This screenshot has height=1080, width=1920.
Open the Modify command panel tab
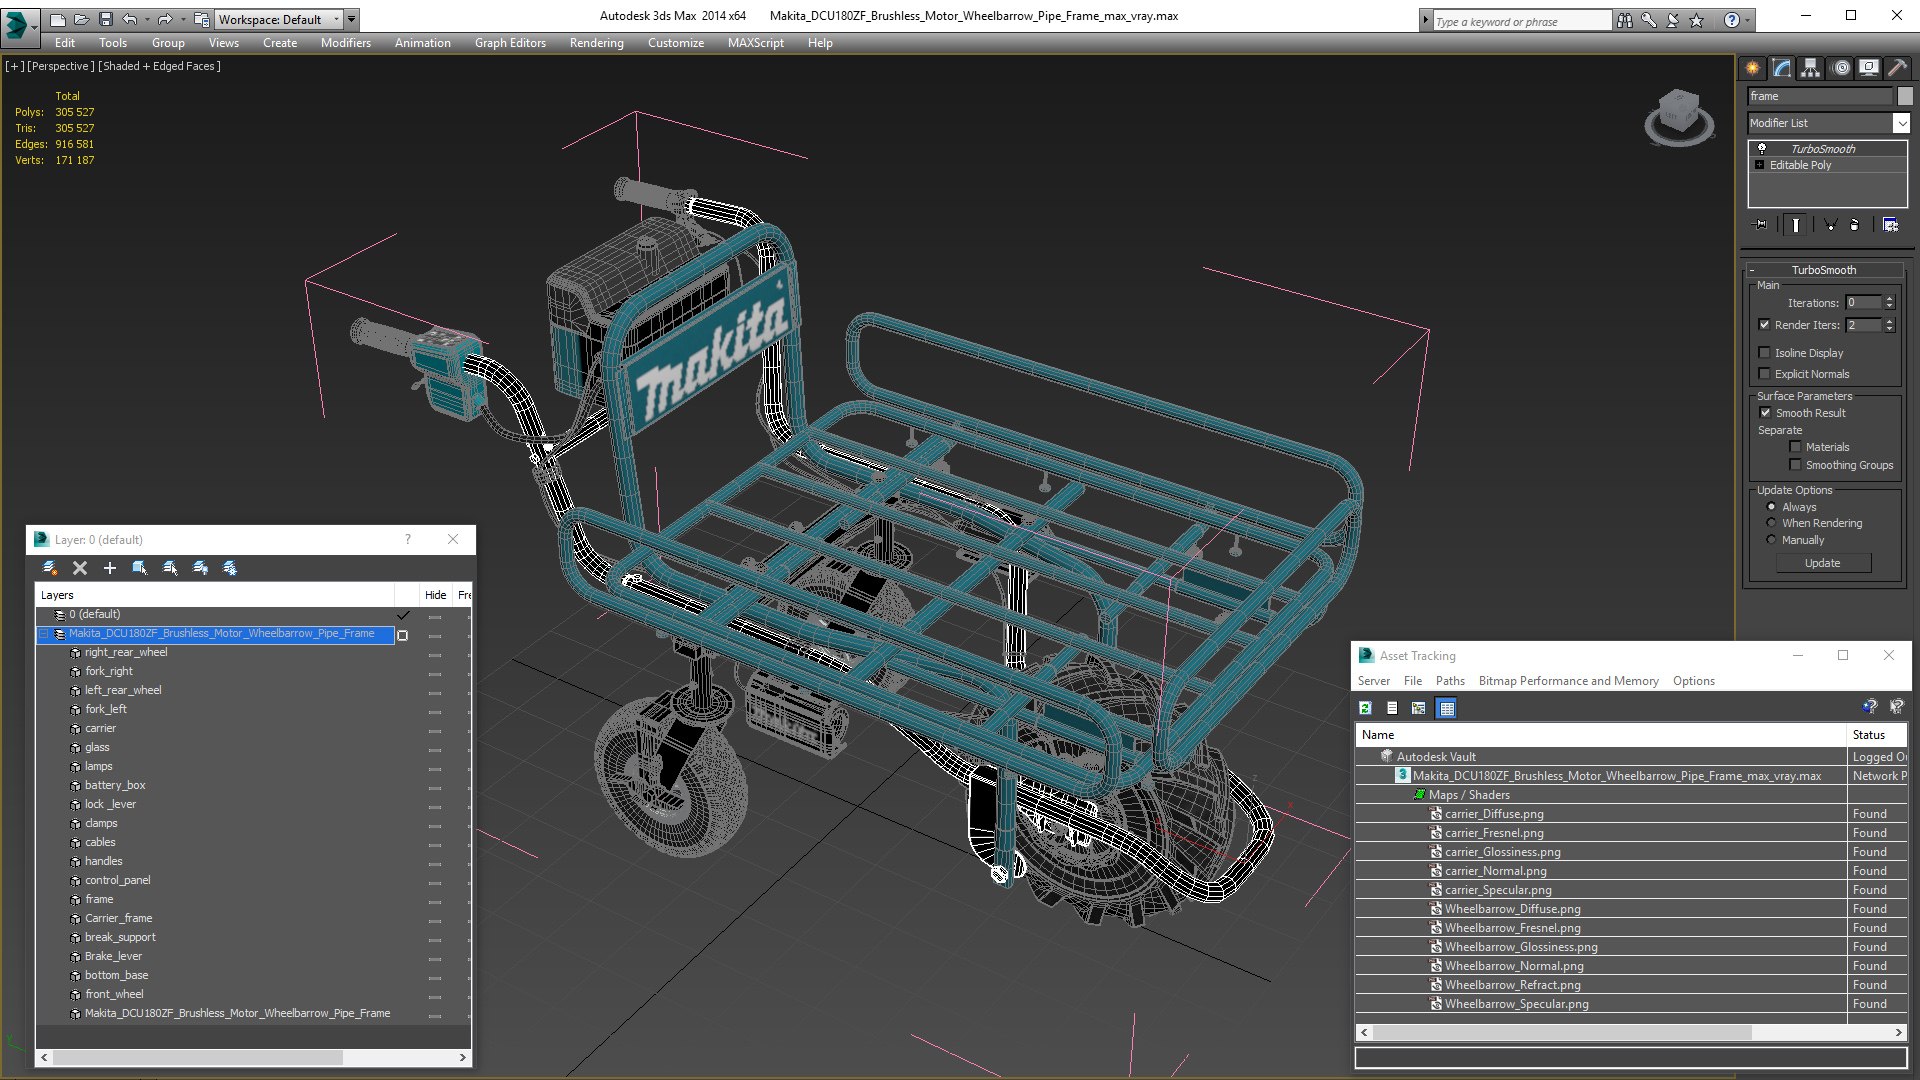pyautogui.click(x=1782, y=68)
